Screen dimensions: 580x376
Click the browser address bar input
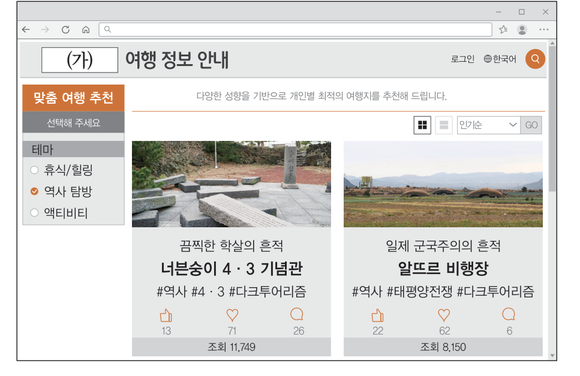(x=295, y=29)
